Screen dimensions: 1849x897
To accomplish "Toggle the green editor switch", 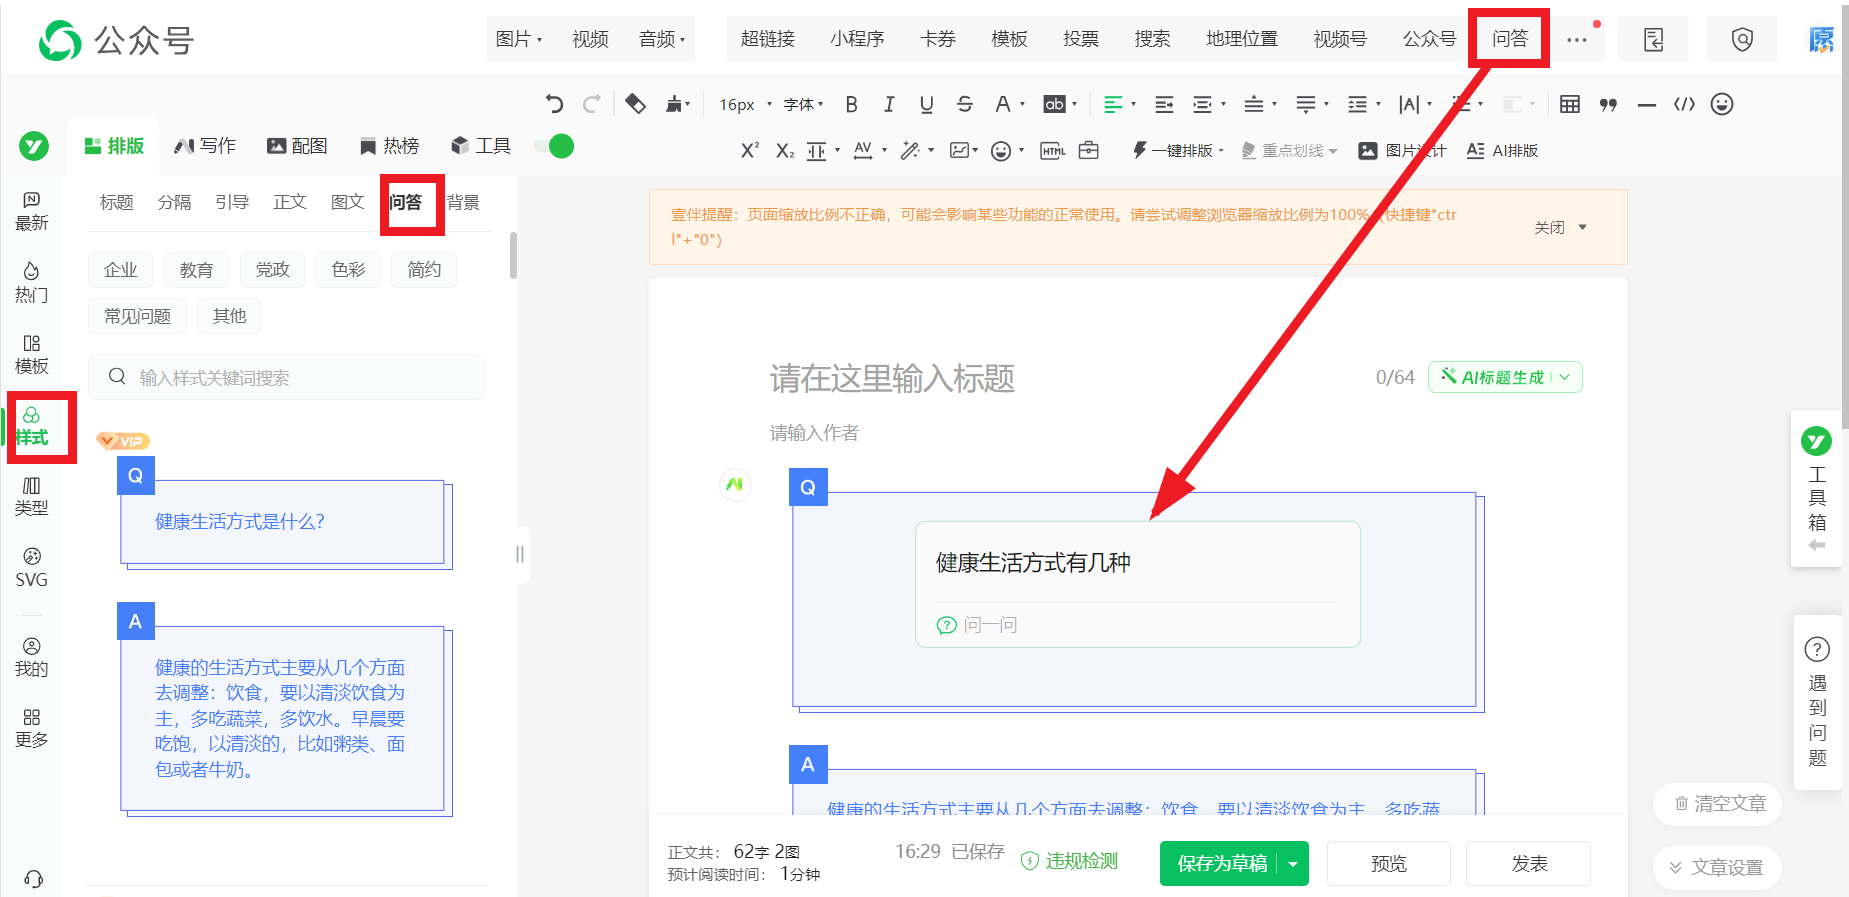I will coord(555,146).
